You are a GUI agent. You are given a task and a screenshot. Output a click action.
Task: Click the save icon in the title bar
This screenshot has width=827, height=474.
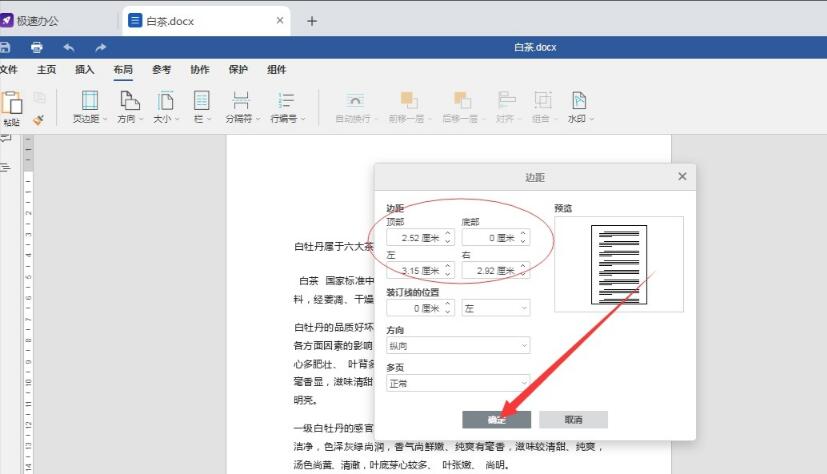pos(4,47)
